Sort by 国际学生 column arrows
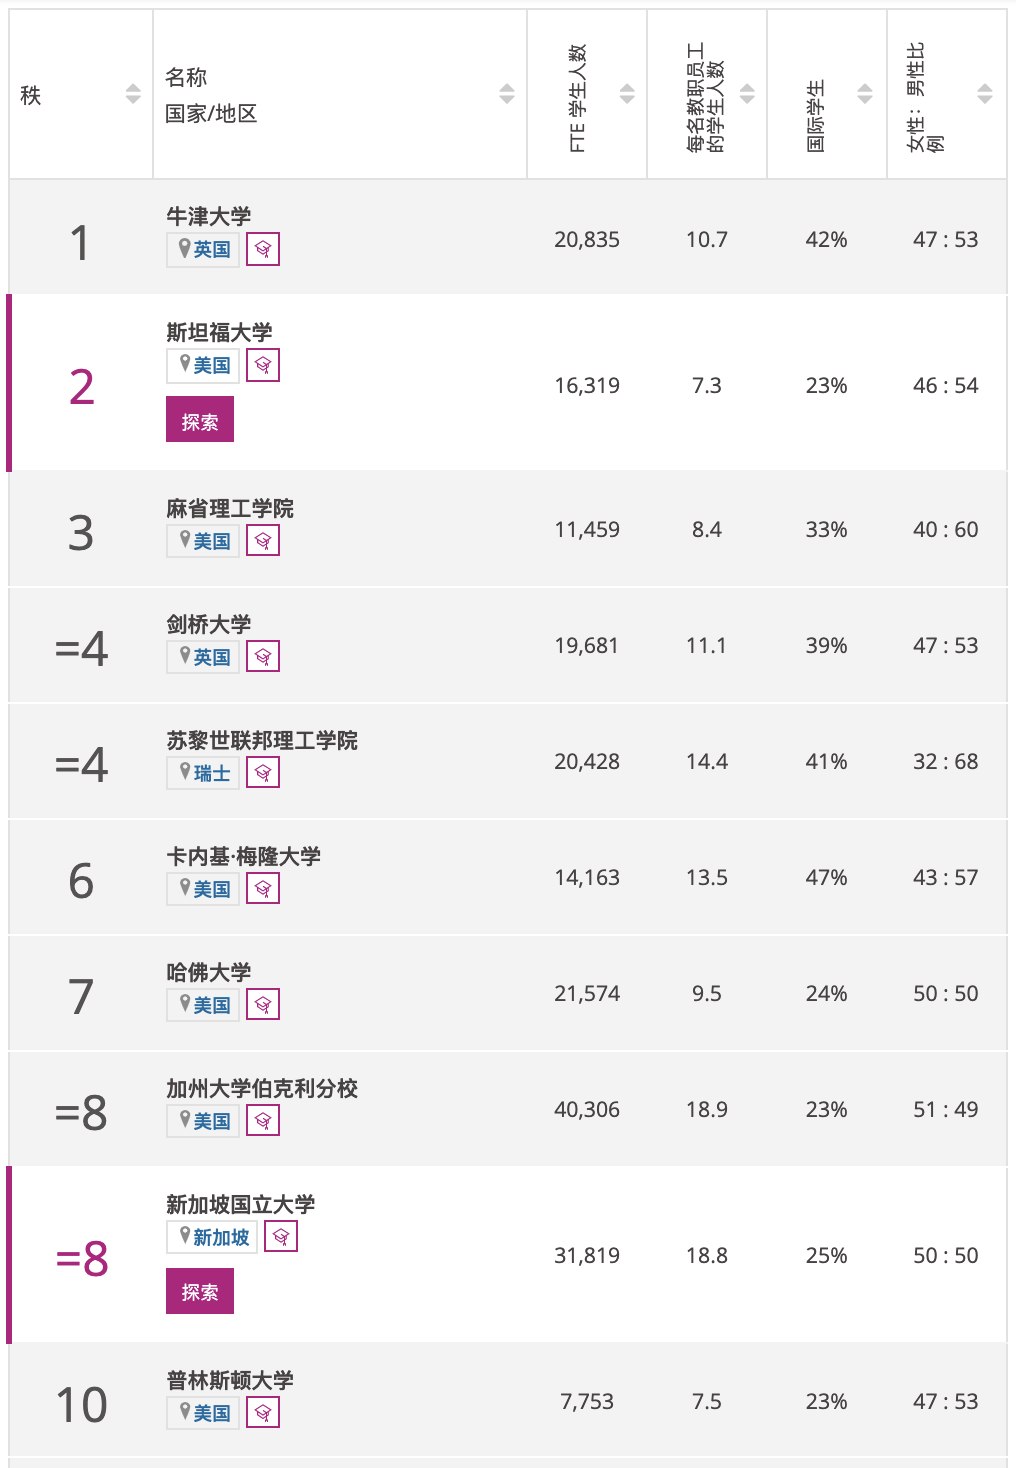 click(x=865, y=94)
